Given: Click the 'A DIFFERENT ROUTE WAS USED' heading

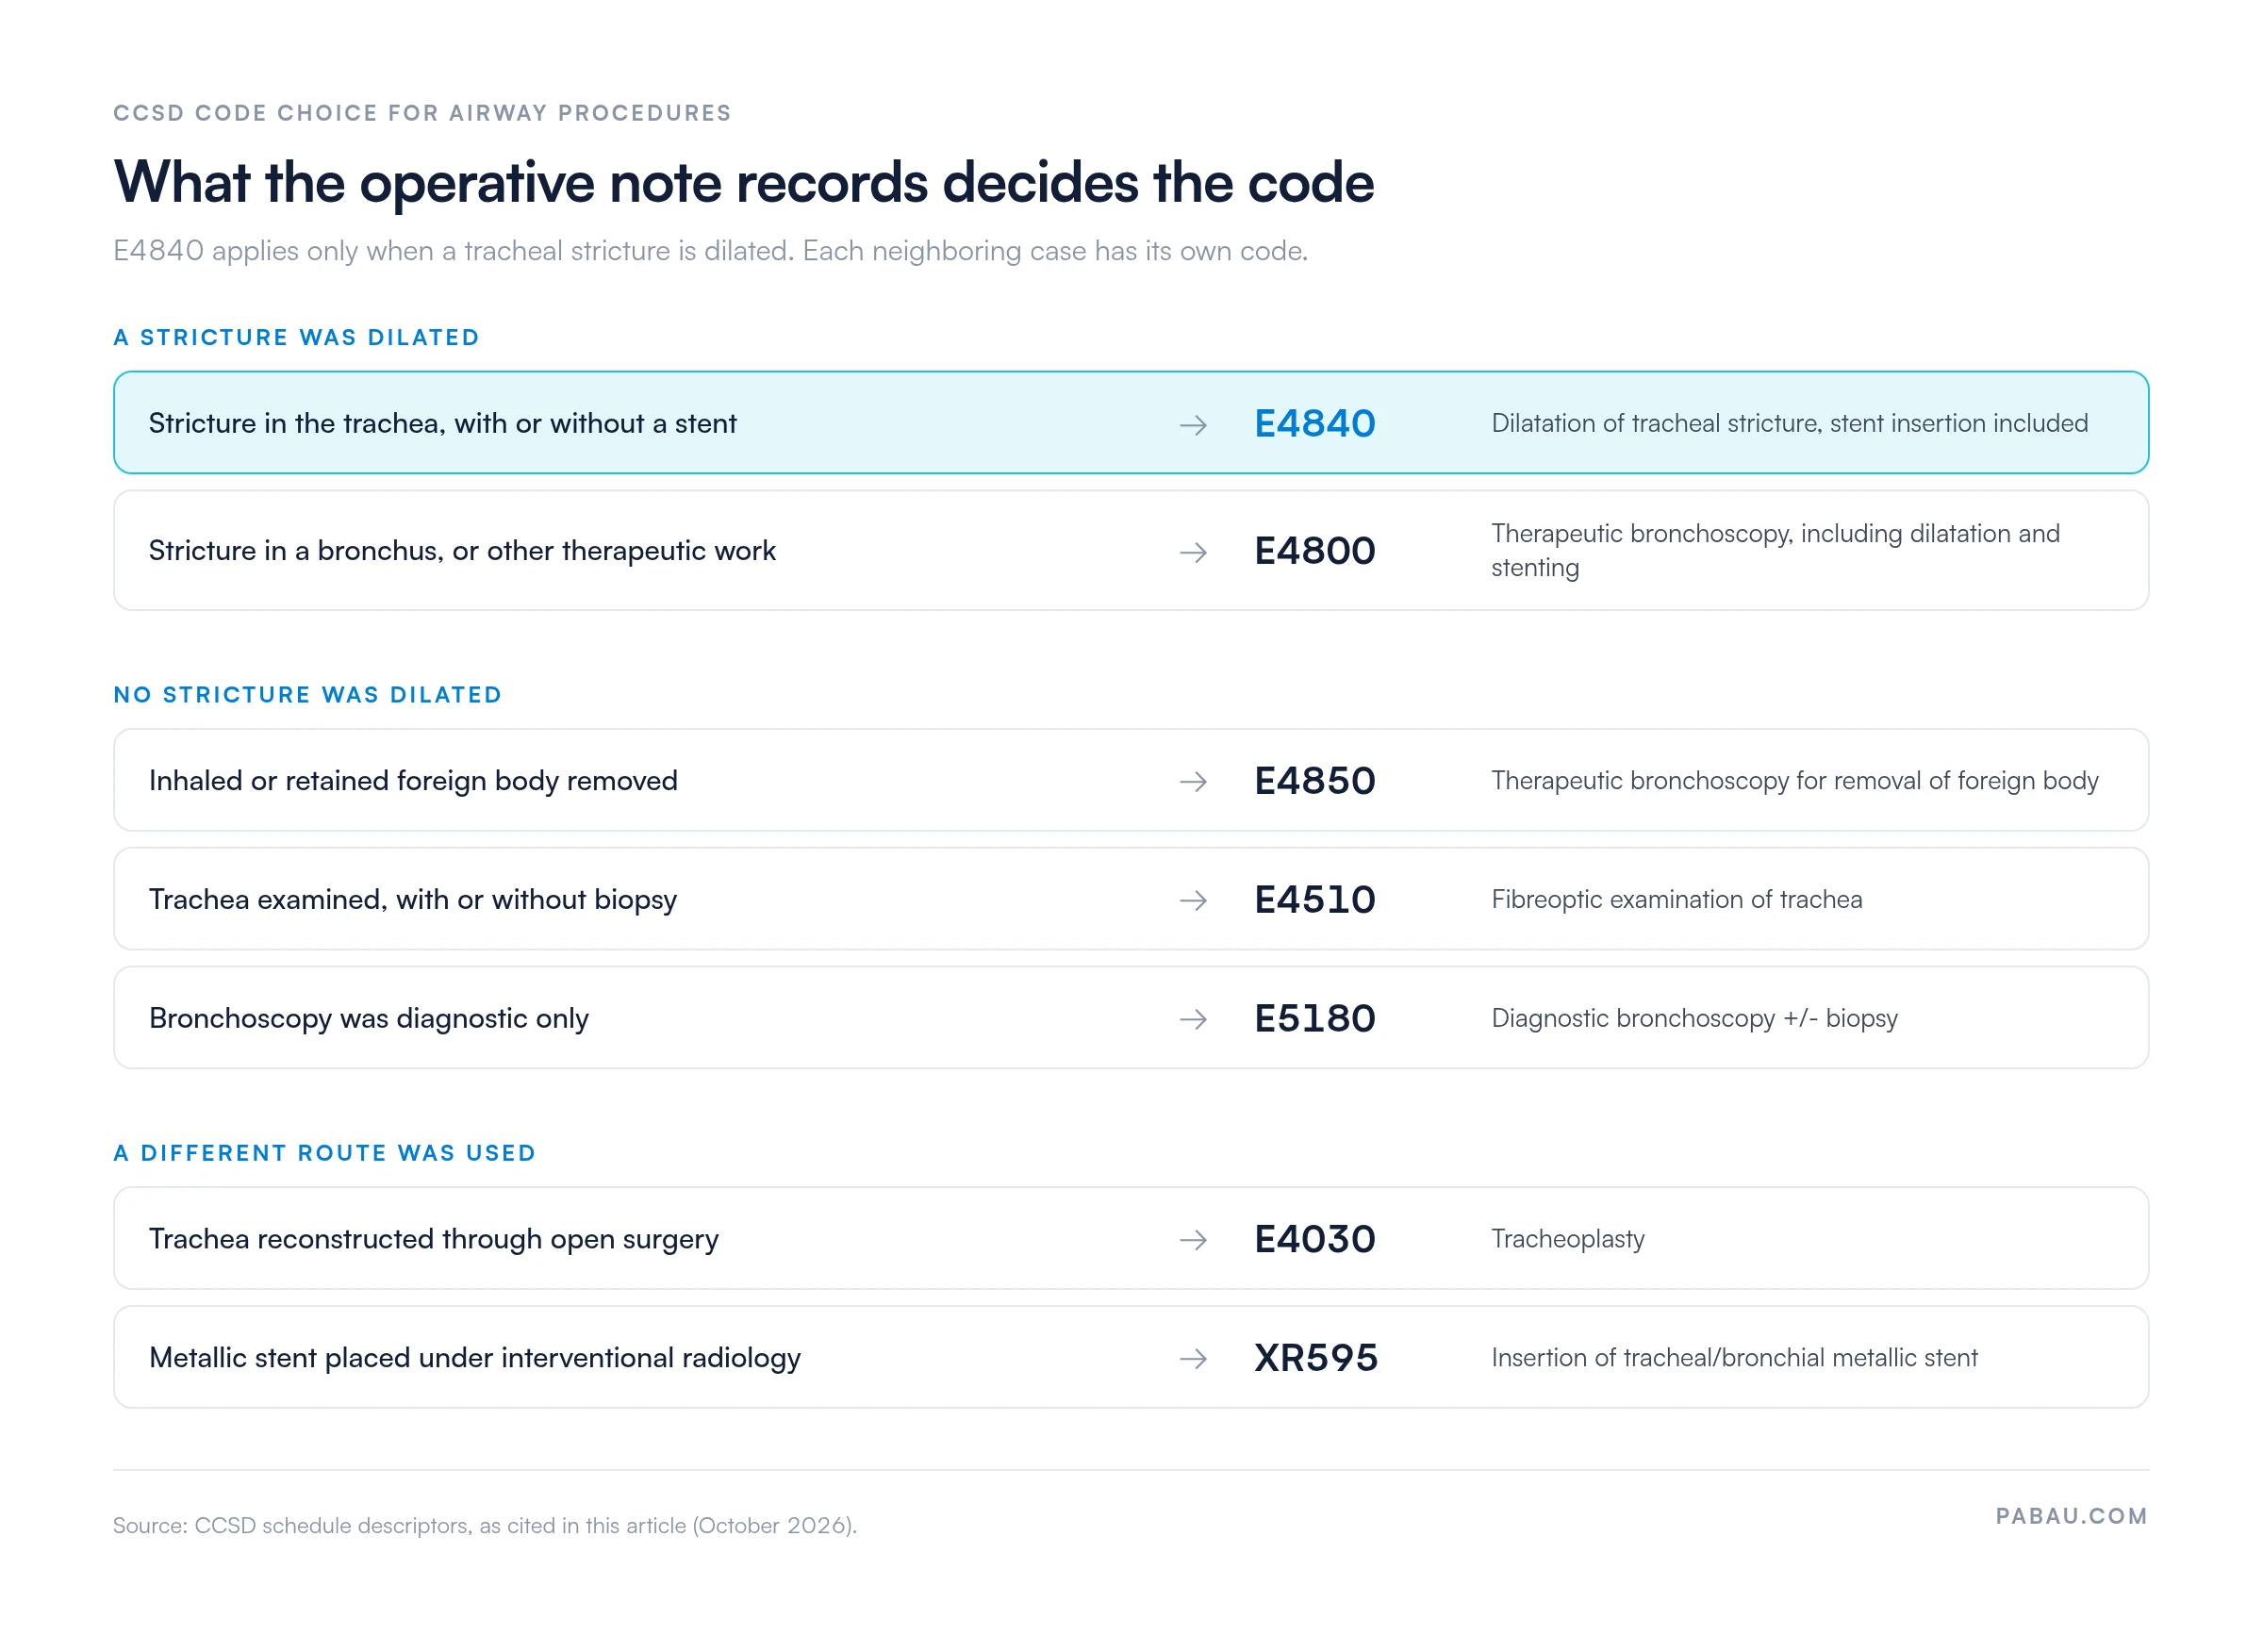Looking at the screenshot, I should click(x=324, y=1153).
